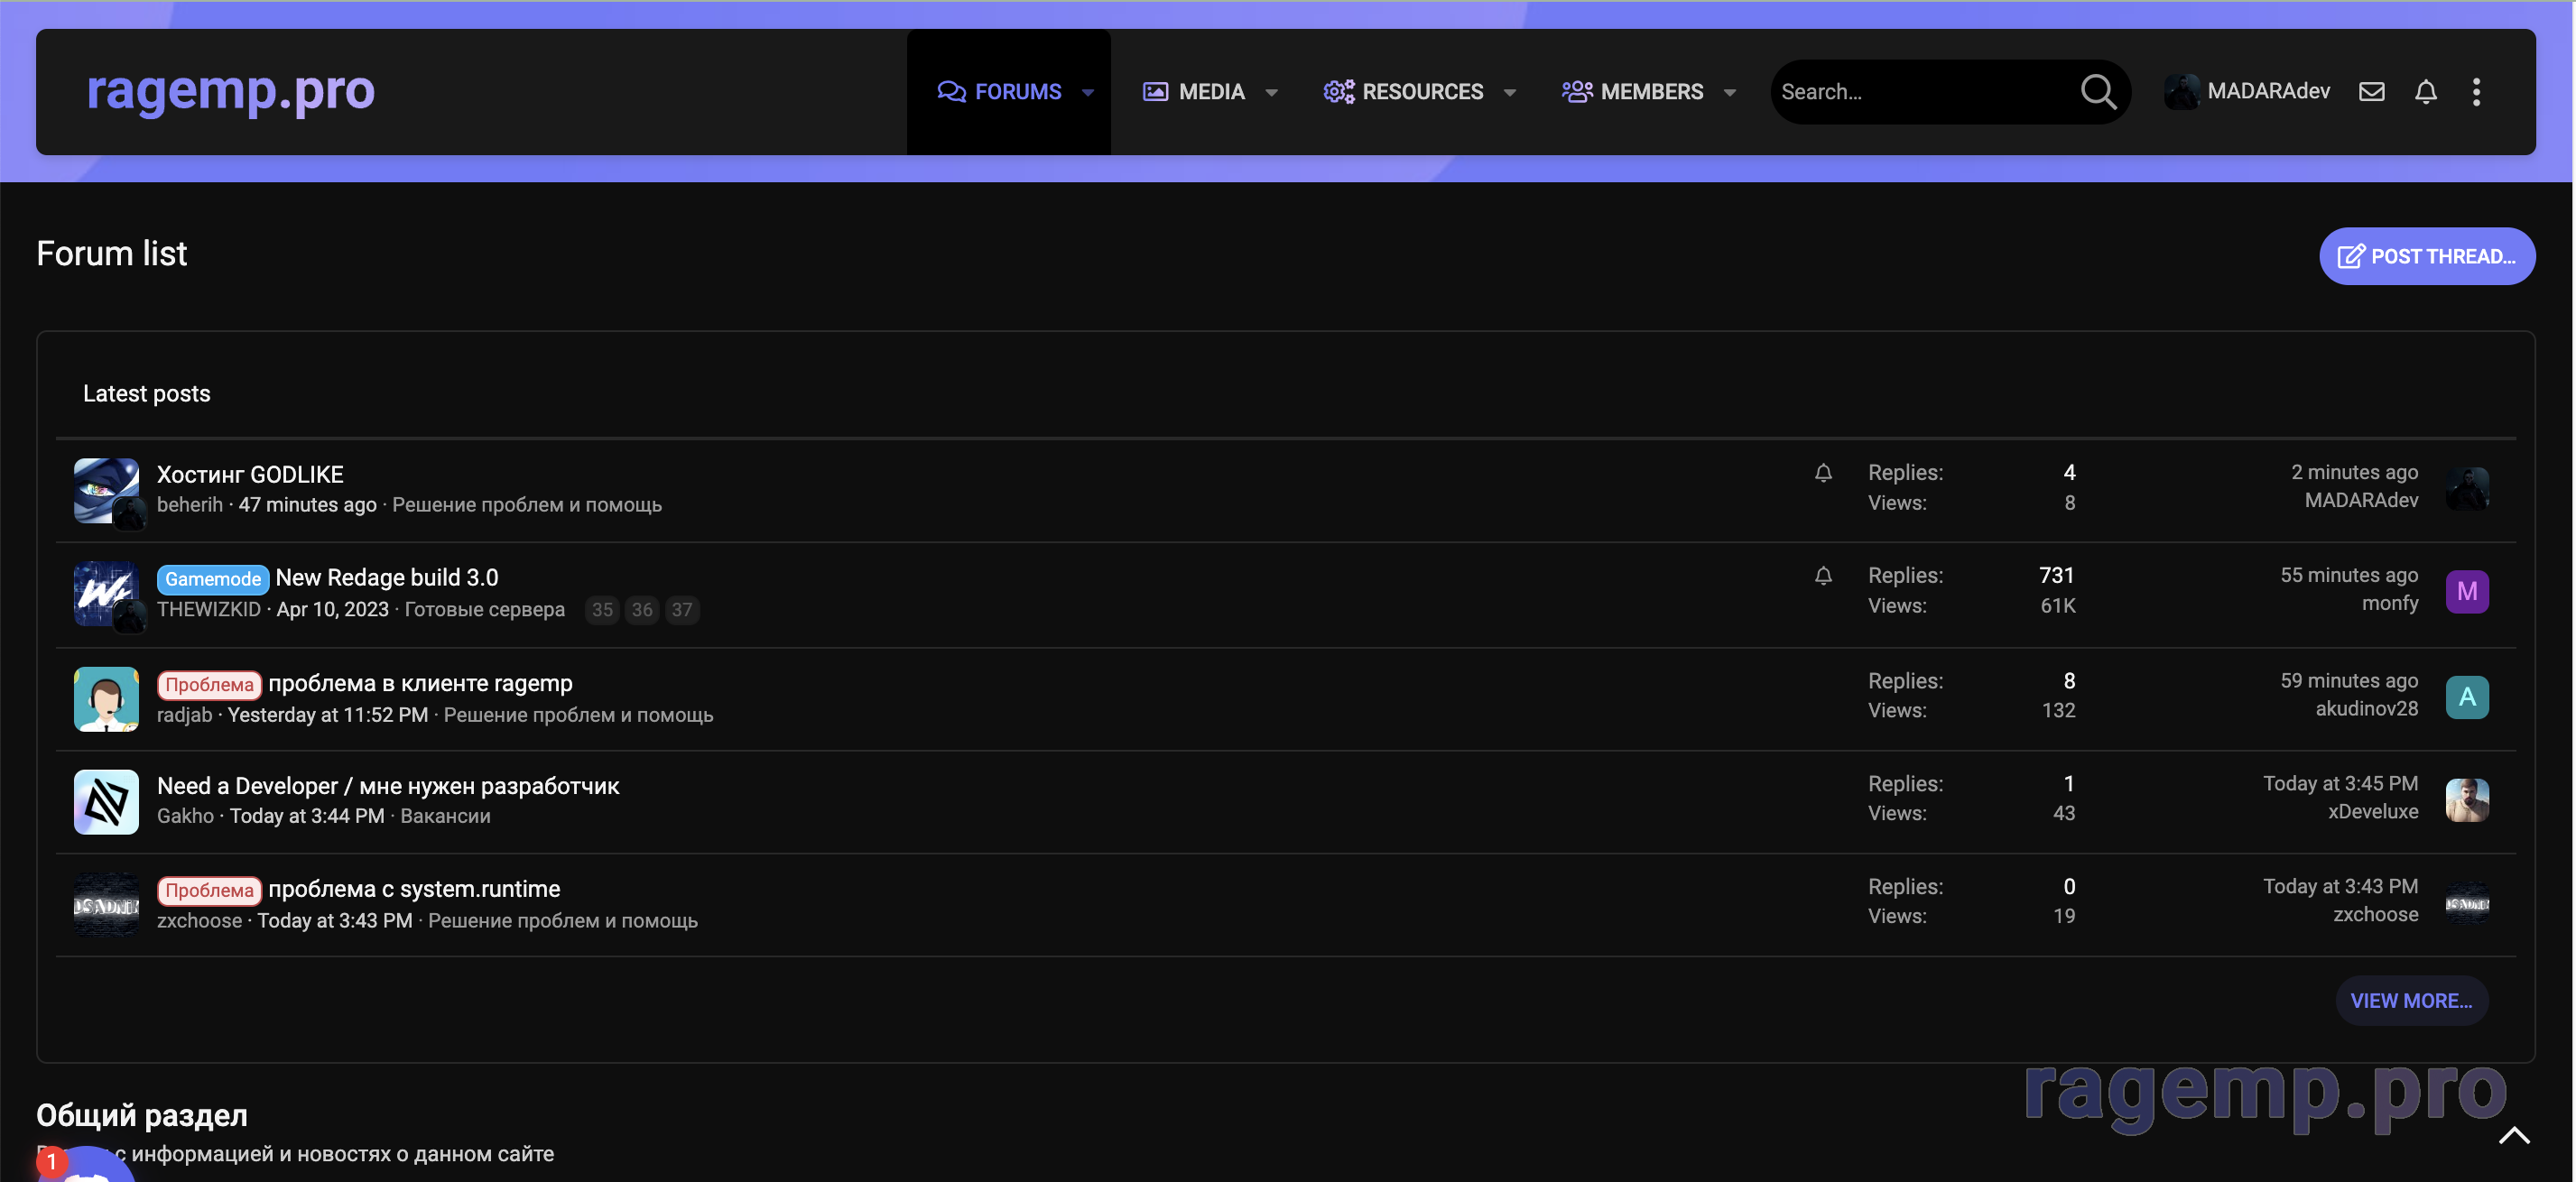This screenshot has height=1182, width=2576.
Task: Expand the Members dropdown arrow
Action: pyautogui.click(x=1730, y=92)
